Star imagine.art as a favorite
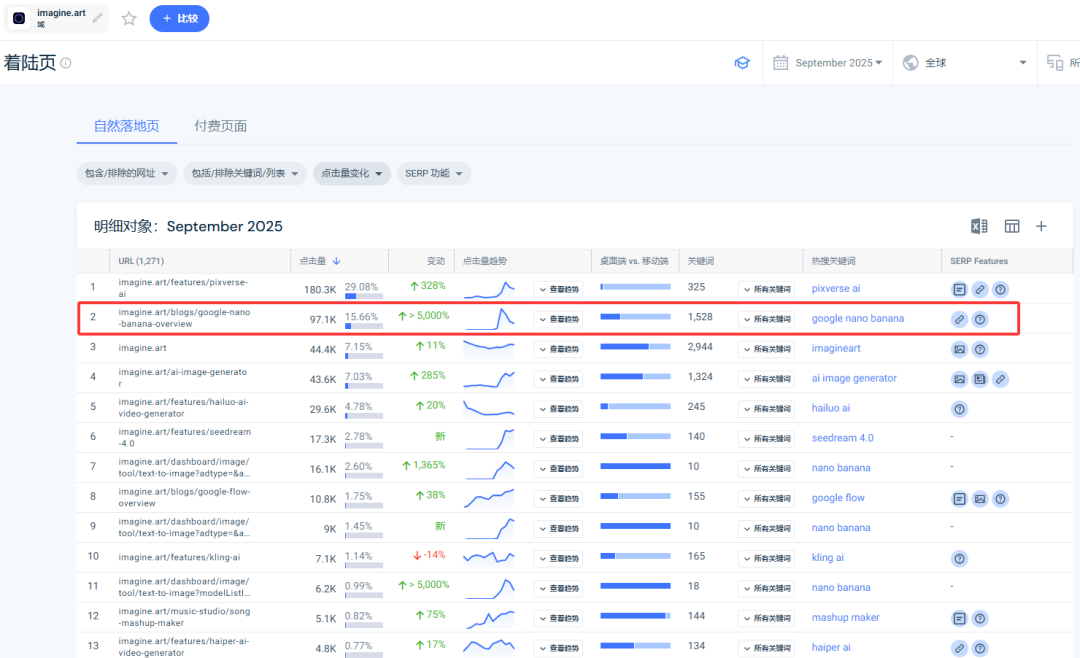 click(x=129, y=19)
